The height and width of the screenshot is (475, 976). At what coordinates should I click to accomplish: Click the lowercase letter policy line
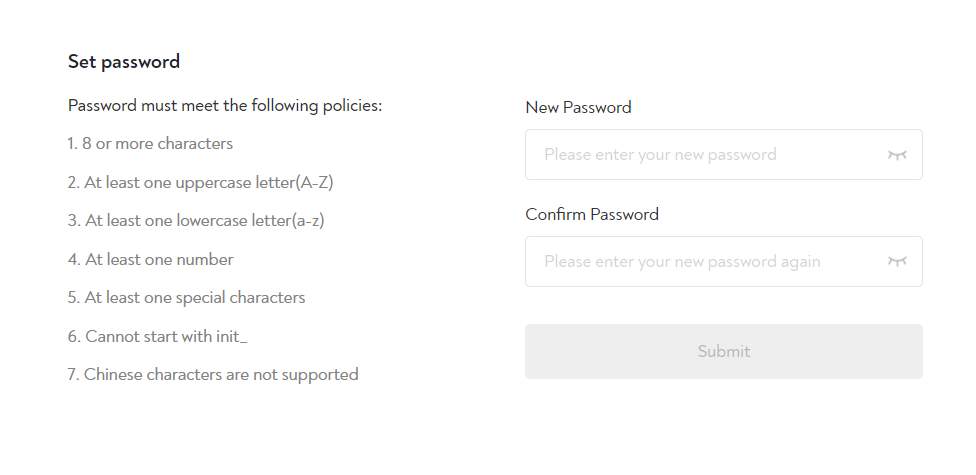[x=196, y=221]
